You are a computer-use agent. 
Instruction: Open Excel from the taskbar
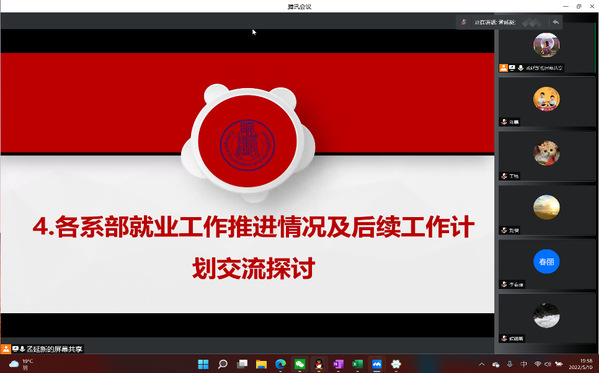click(x=358, y=364)
